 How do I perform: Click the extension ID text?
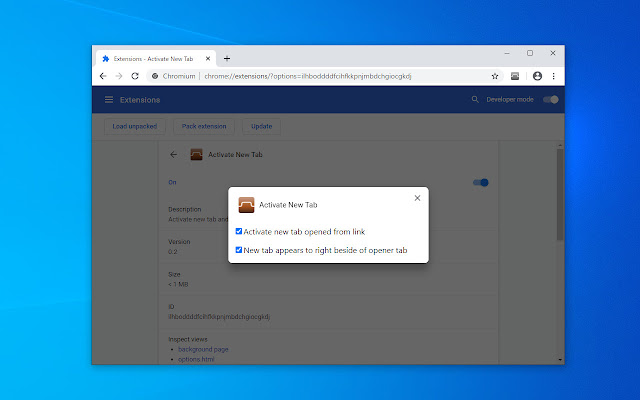click(219, 317)
